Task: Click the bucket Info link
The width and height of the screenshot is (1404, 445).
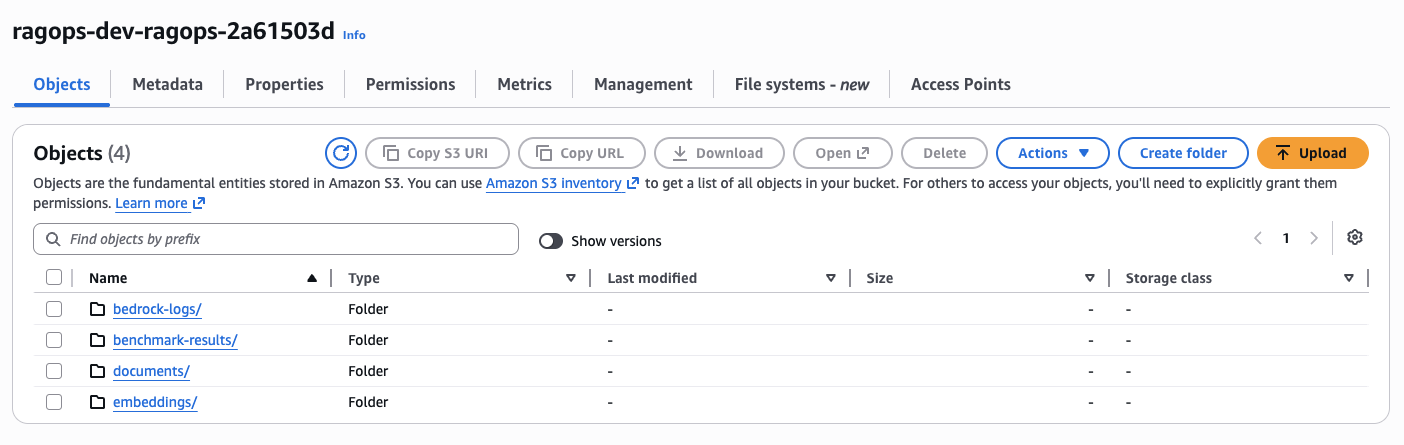Action: coord(354,34)
